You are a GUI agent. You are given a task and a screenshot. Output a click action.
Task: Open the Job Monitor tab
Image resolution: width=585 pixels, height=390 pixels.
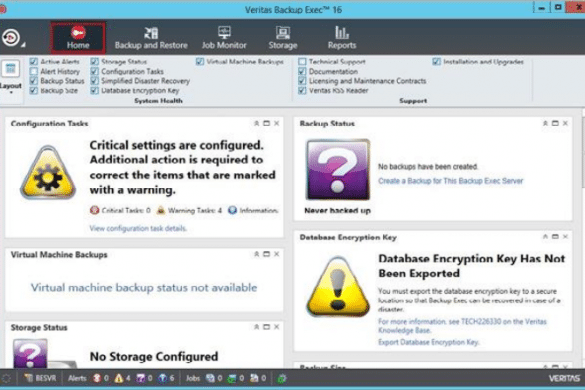coord(224,38)
